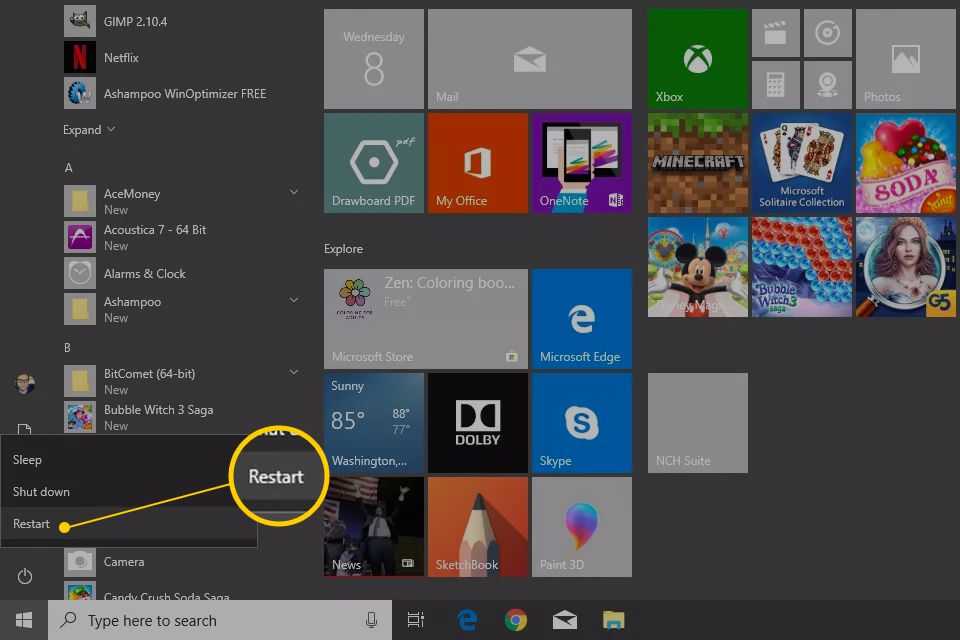The image size is (960, 640).
Task: Launch Google Chrome from the taskbar
Action: tap(515, 620)
